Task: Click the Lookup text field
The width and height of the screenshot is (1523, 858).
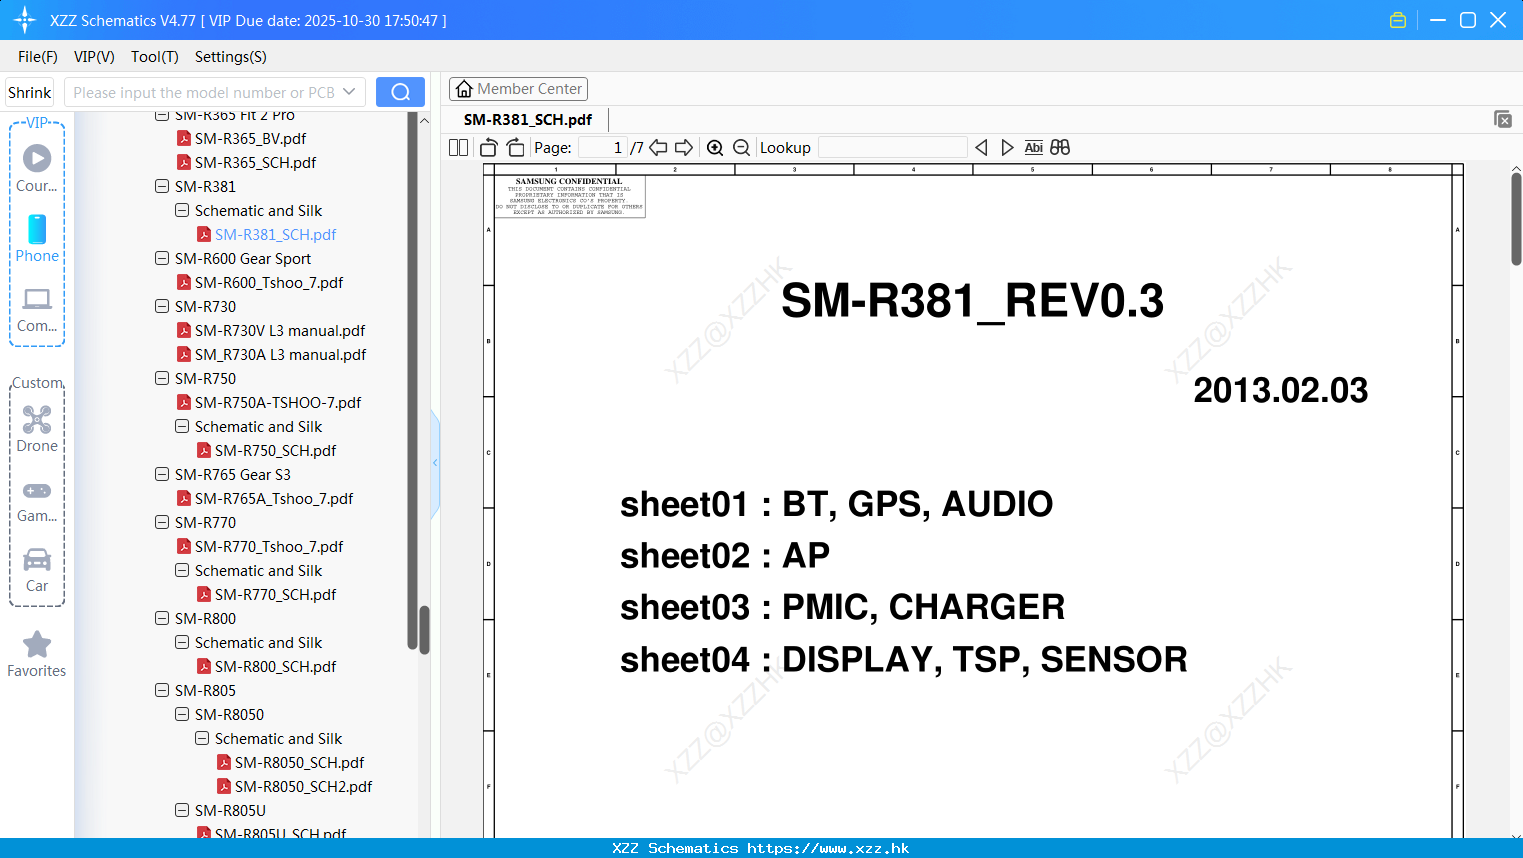Action: [x=893, y=147]
